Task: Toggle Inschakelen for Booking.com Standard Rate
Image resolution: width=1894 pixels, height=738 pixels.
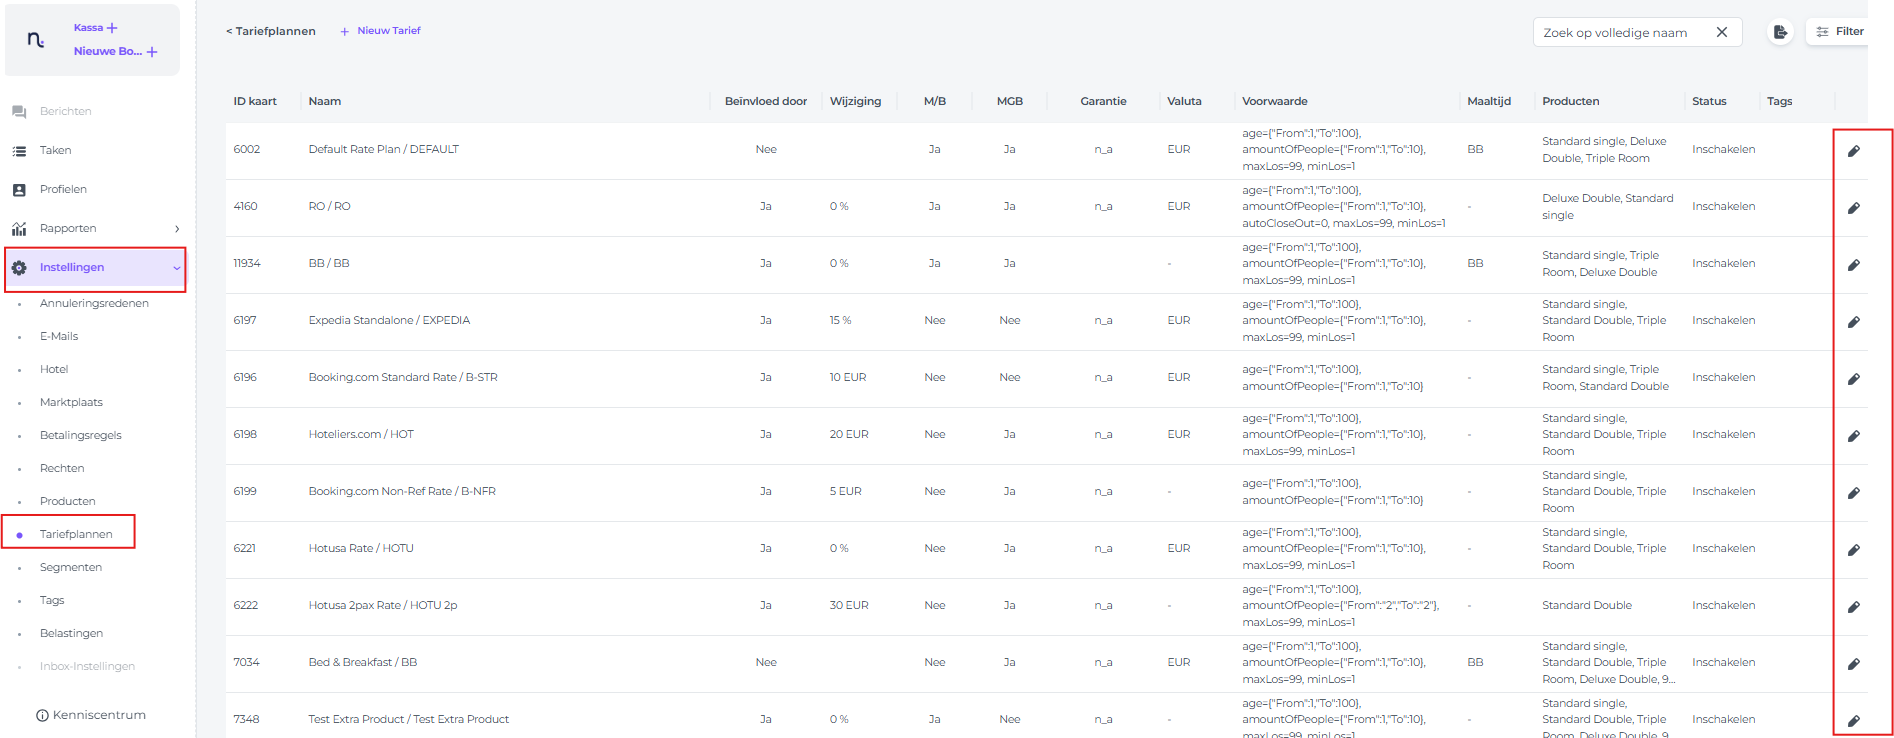Action: [1723, 377]
